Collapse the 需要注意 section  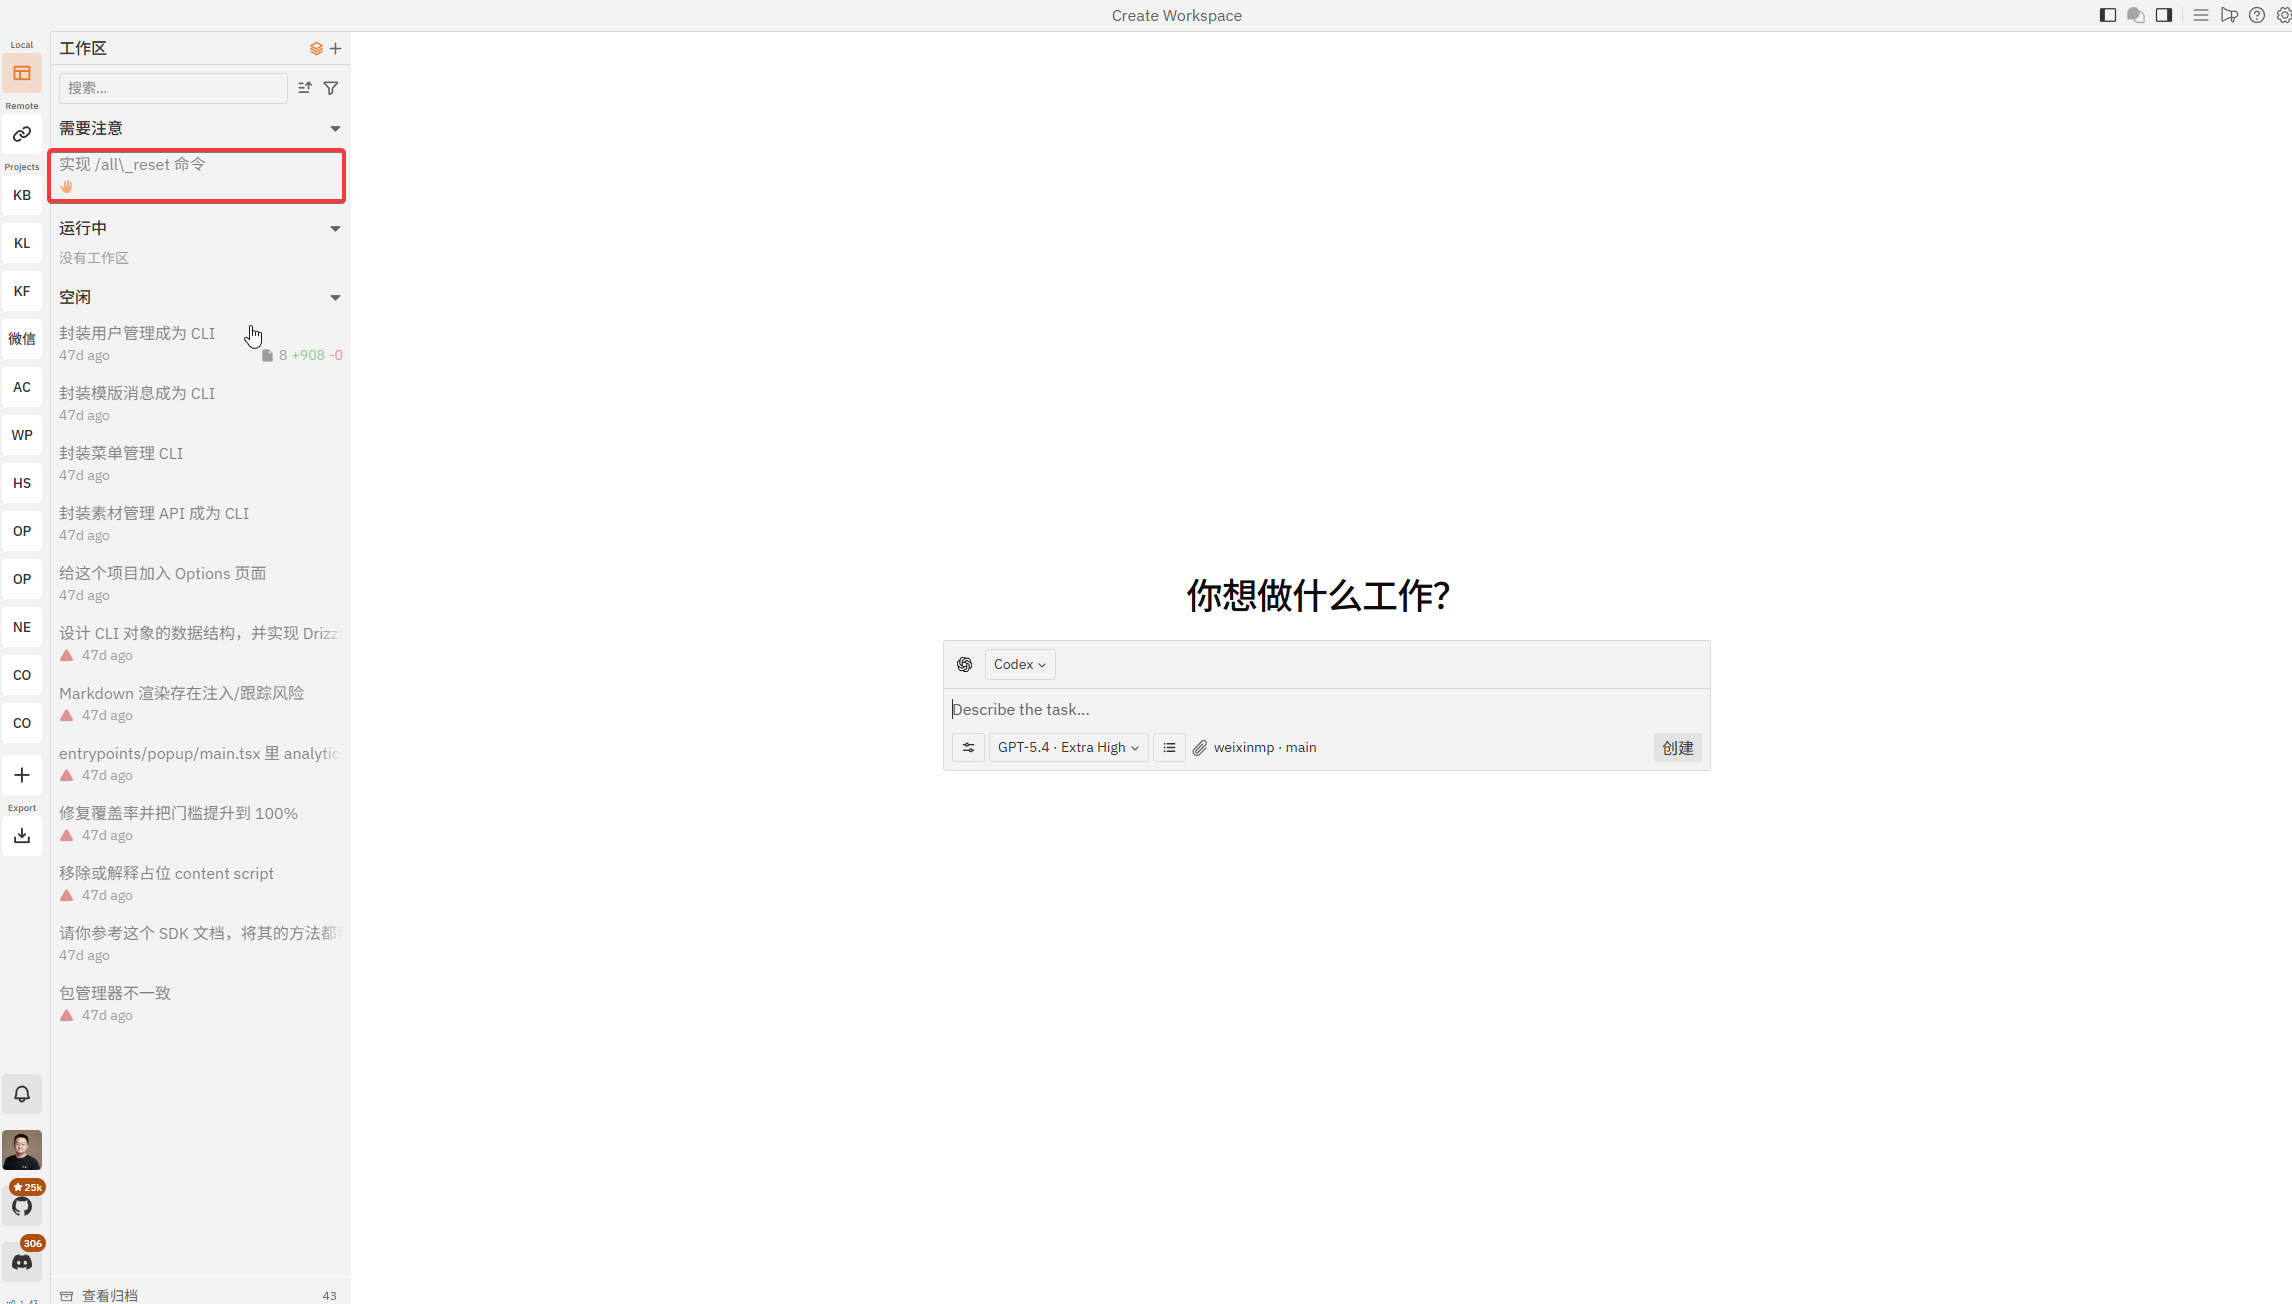[x=335, y=128]
